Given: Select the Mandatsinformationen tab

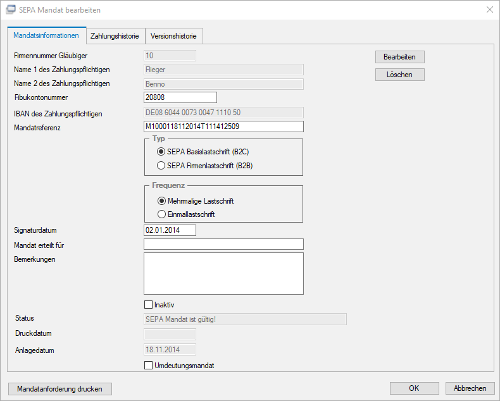Looking at the screenshot, I should click(46, 35).
